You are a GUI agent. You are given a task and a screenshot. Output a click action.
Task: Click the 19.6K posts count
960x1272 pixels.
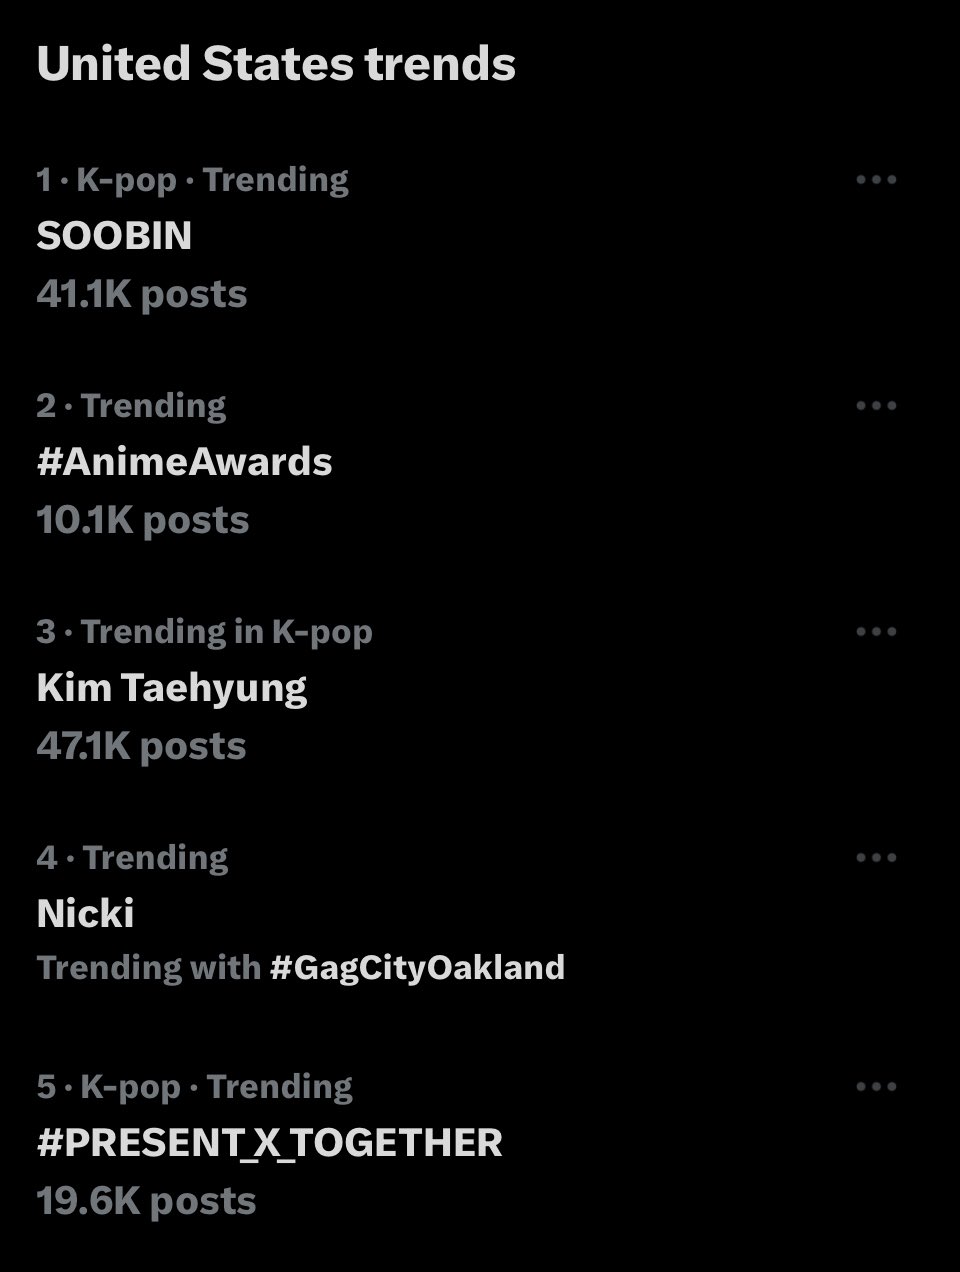point(146,1201)
